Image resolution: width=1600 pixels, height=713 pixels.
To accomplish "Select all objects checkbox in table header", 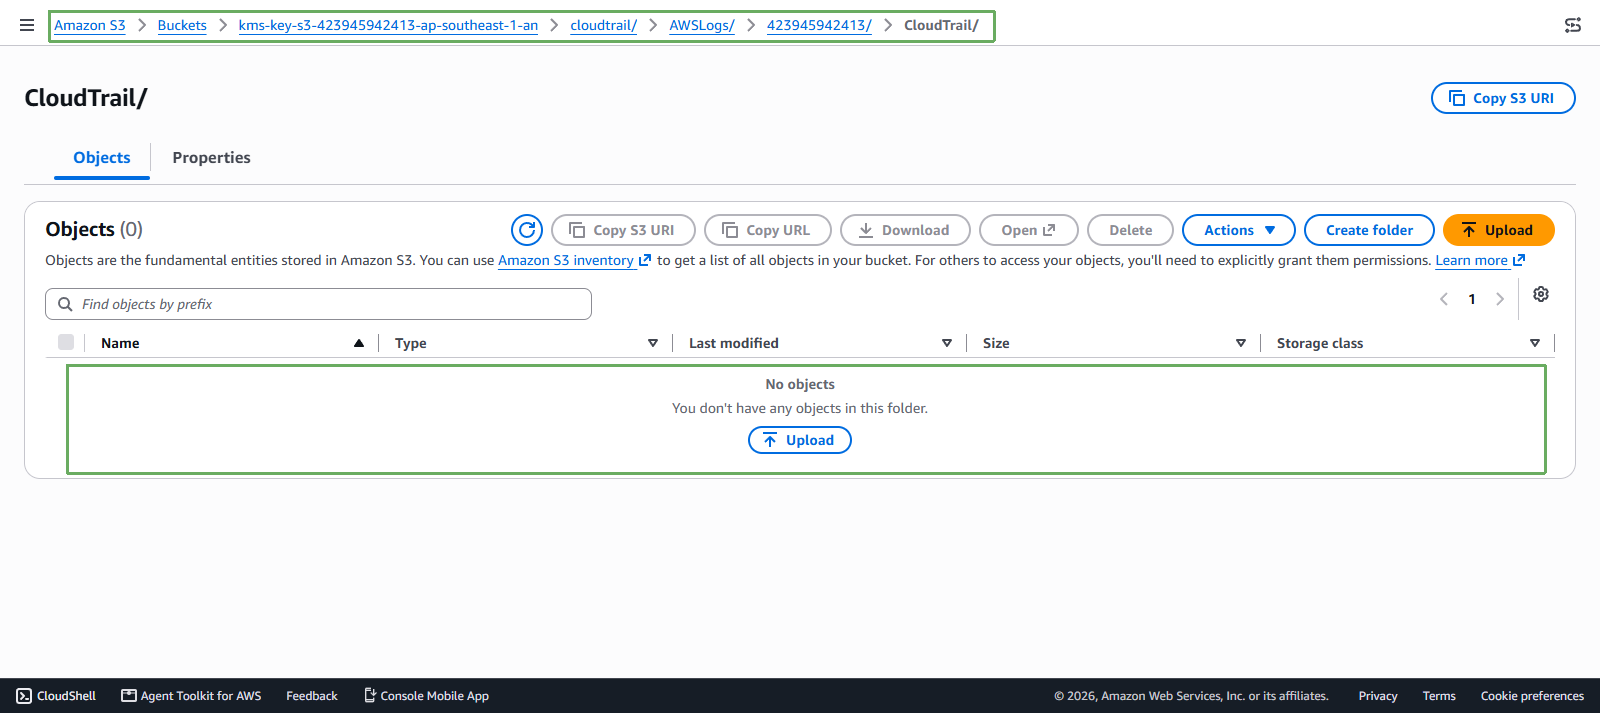I will (x=66, y=342).
